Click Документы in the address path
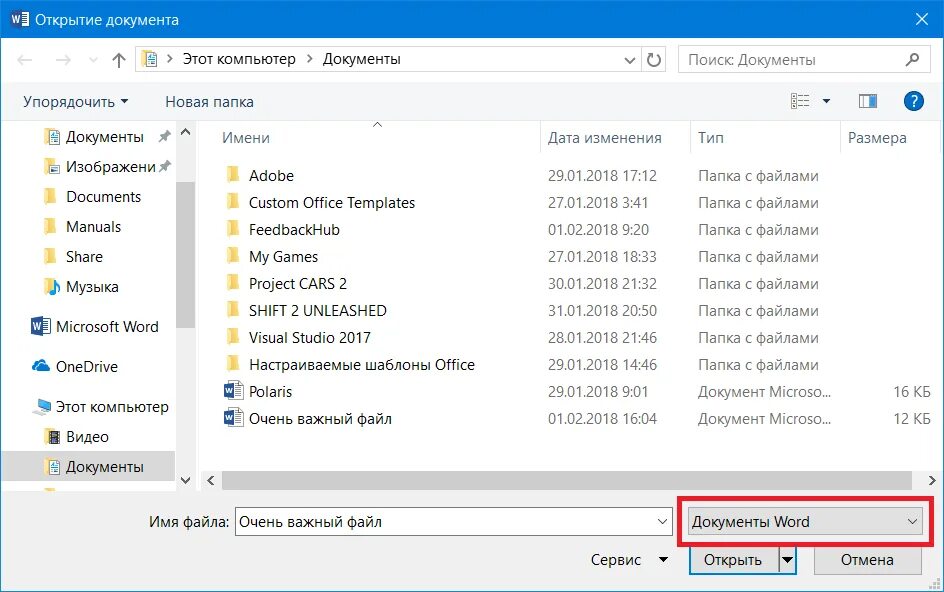 click(x=361, y=59)
